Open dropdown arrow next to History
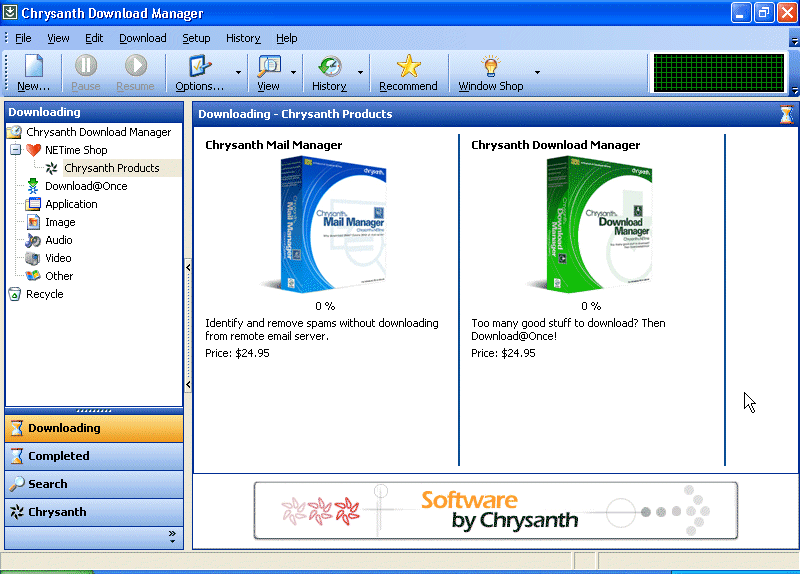800x574 pixels. click(x=360, y=72)
